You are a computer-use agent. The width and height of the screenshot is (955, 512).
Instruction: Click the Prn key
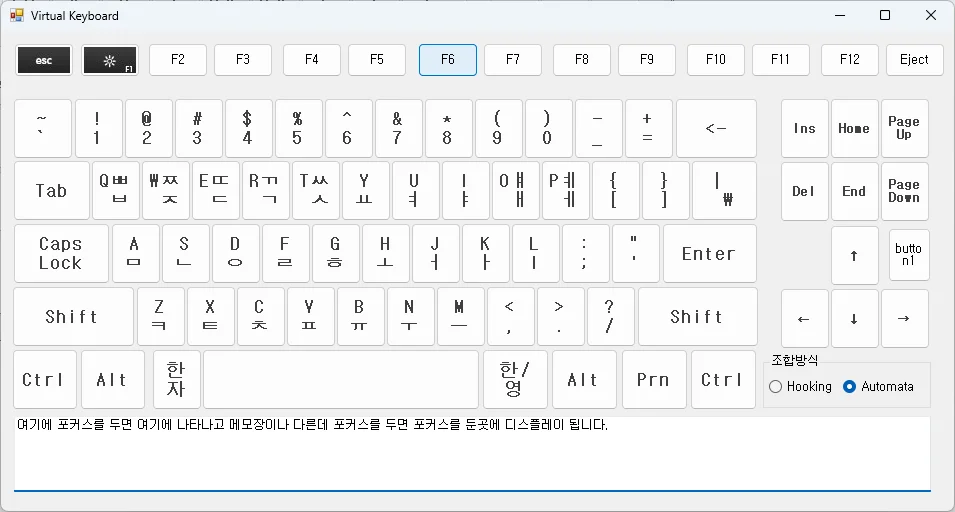pyautogui.click(x=654, y=379)
